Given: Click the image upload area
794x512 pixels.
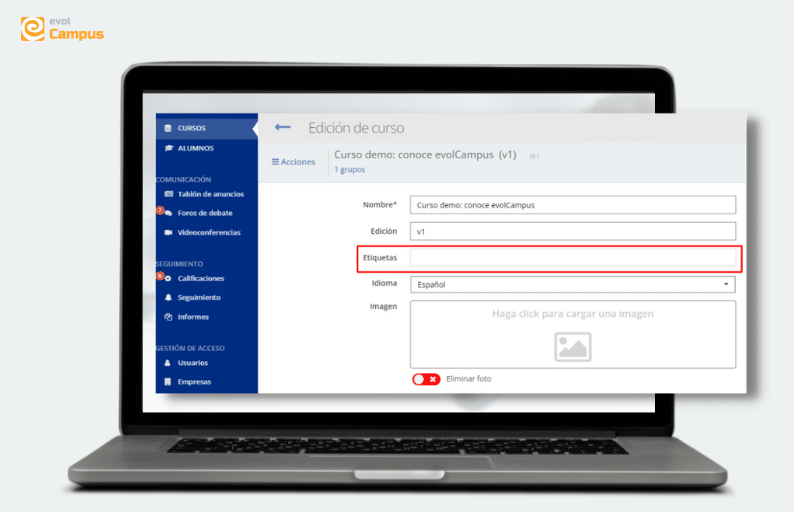Looking at the screenshot, I should point(573,334).
